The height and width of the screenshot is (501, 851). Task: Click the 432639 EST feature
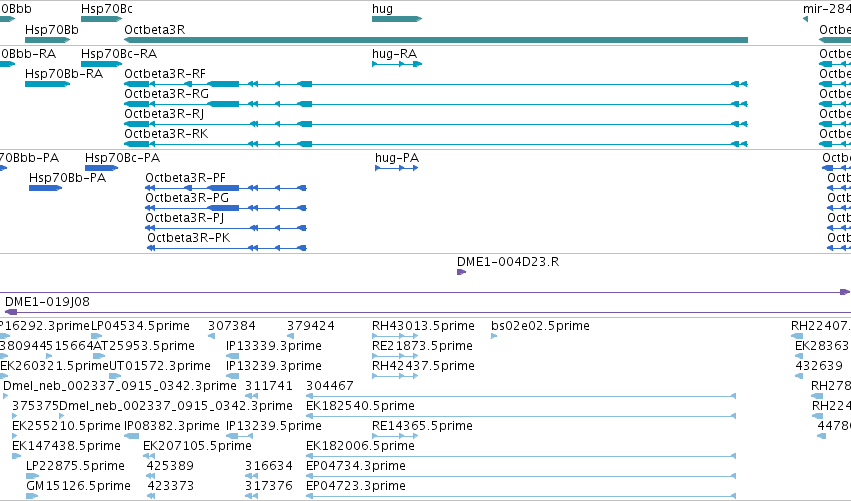pos(799,376)
